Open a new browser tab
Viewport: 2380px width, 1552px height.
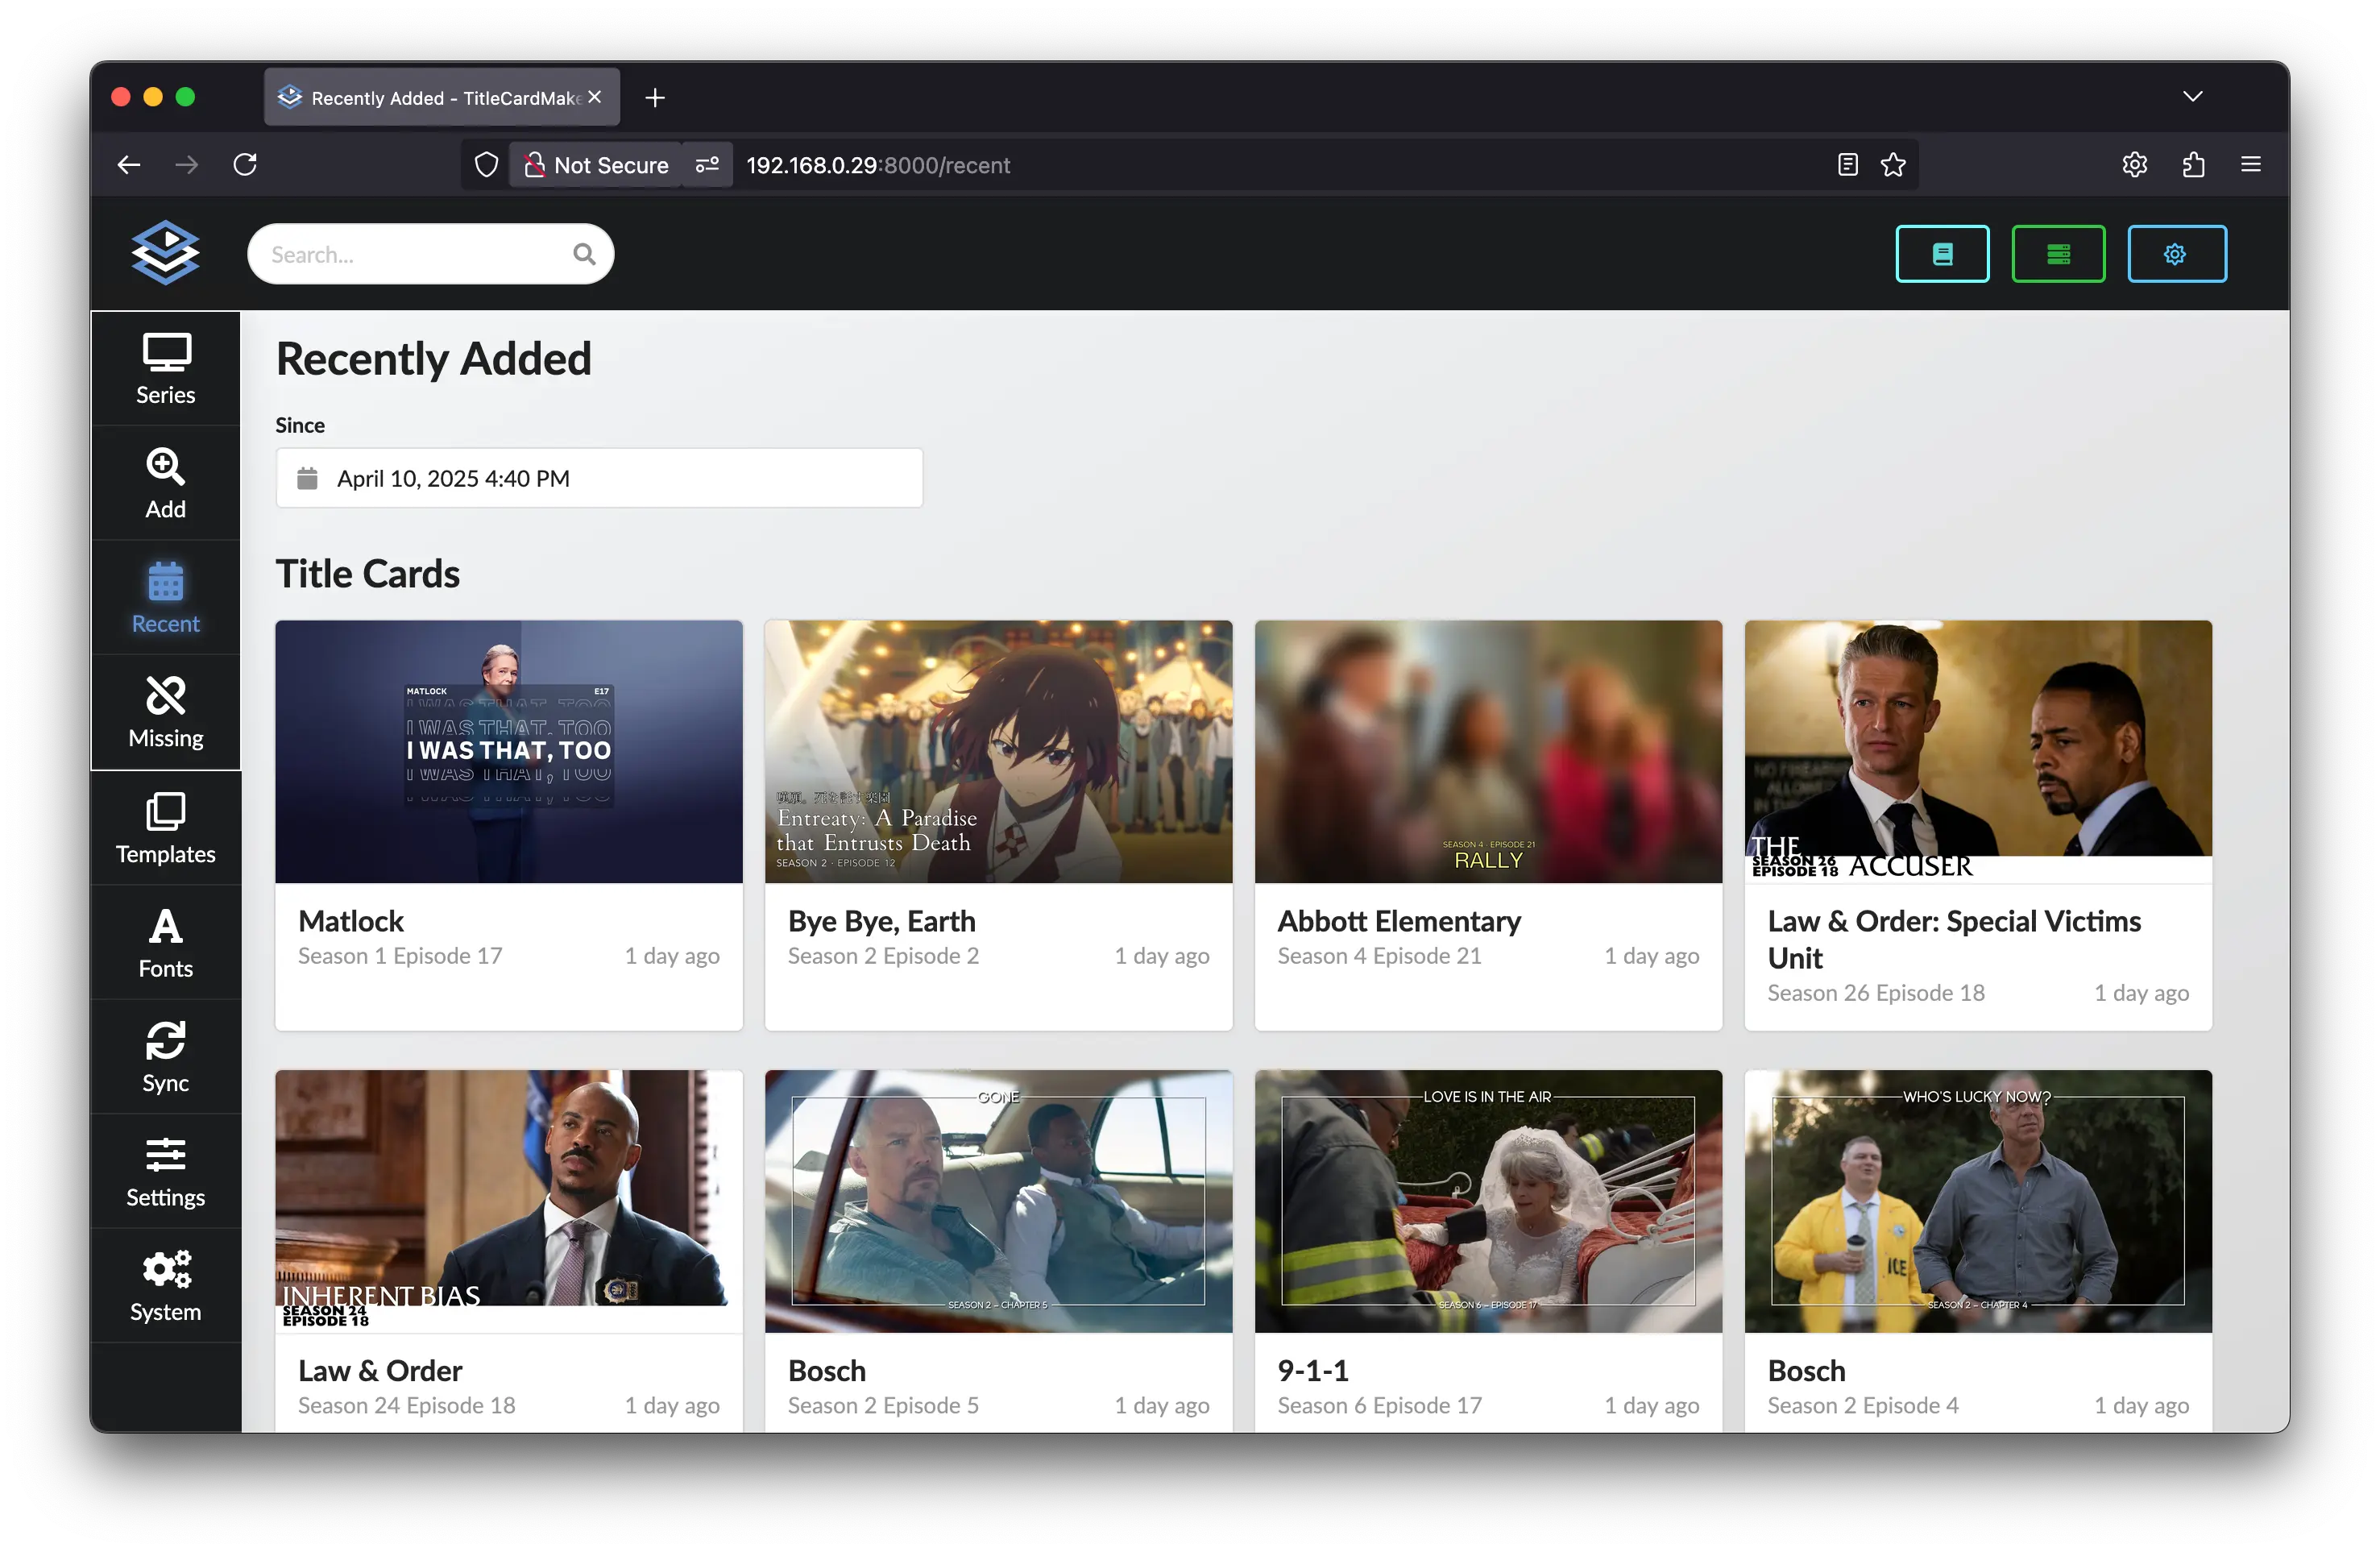pos(655,98)
